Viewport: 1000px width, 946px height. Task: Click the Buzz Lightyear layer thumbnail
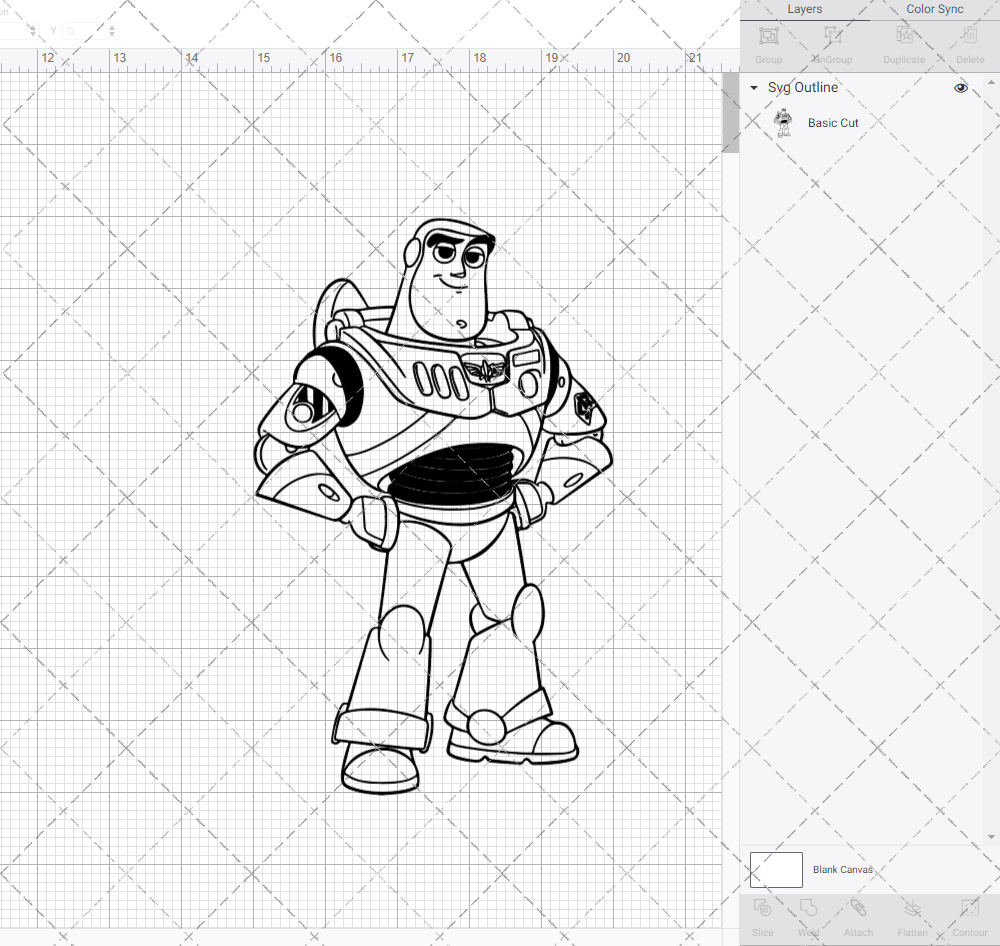pyautogui.click(x=783, y=123)
